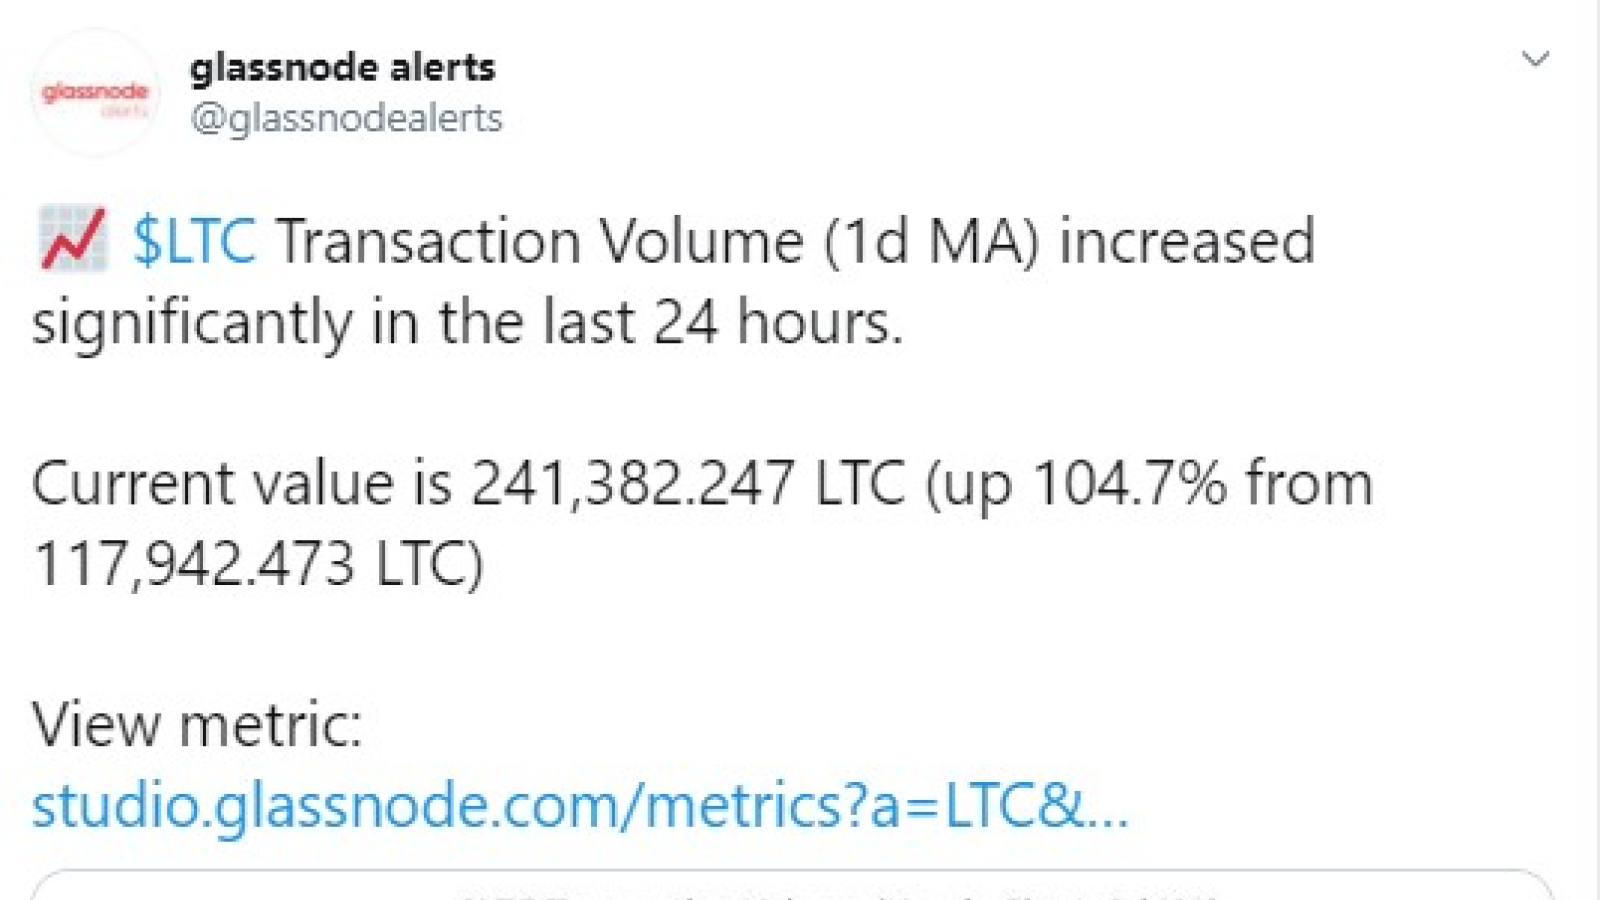Click the 'View metric:' label
The image size is (1600, 900).
197,724
